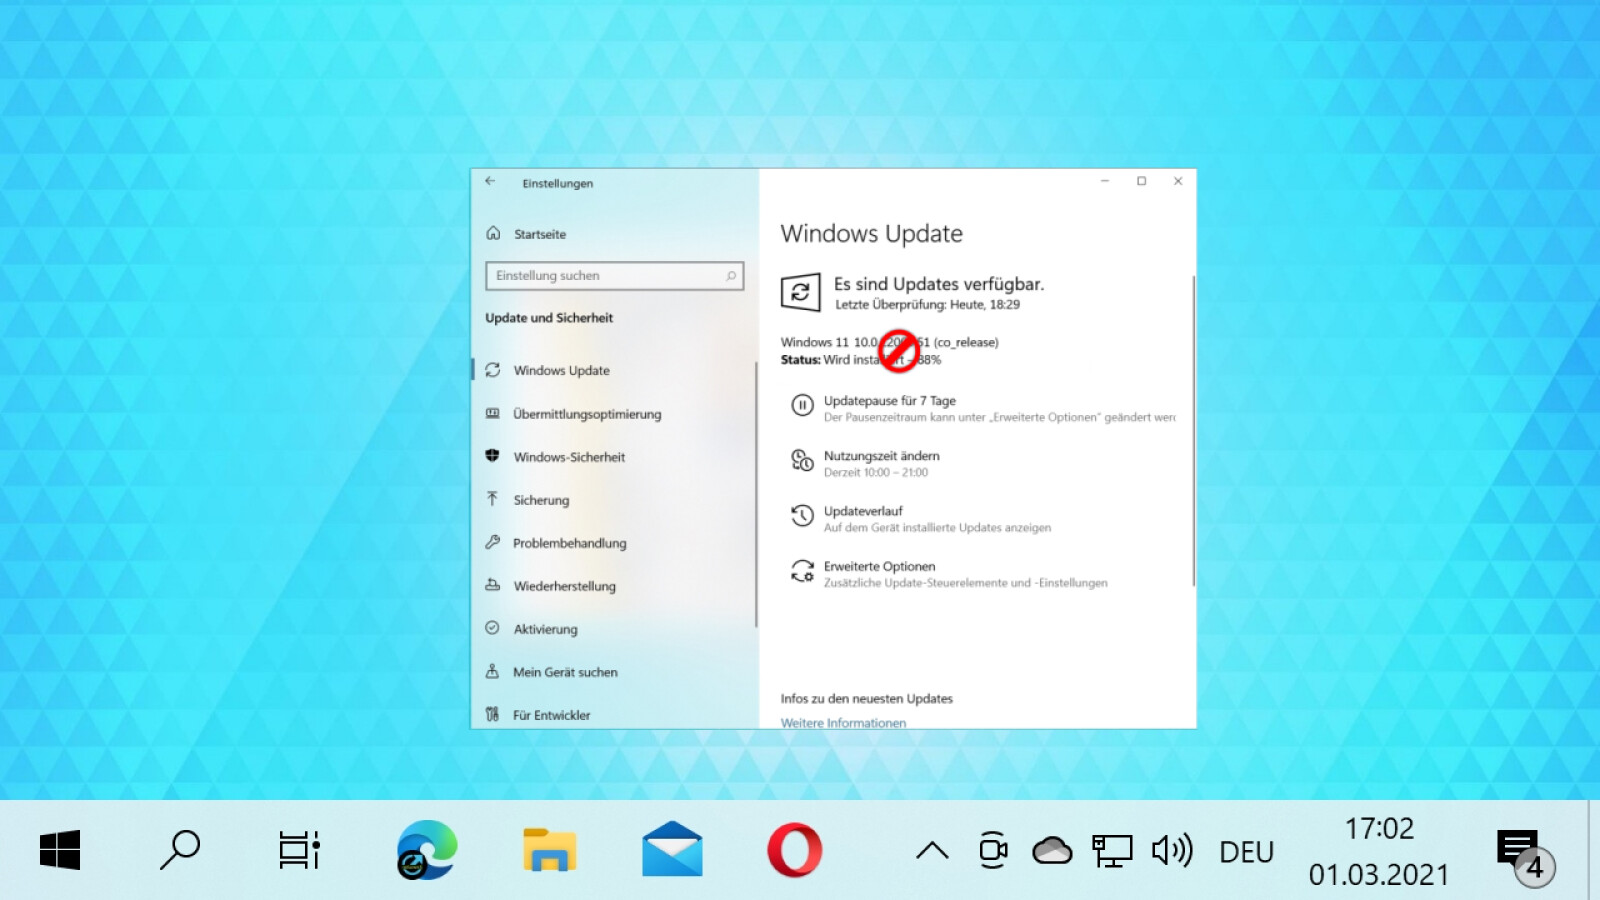Click the Updateverlauf history clock icon

[x=802, y=515]
